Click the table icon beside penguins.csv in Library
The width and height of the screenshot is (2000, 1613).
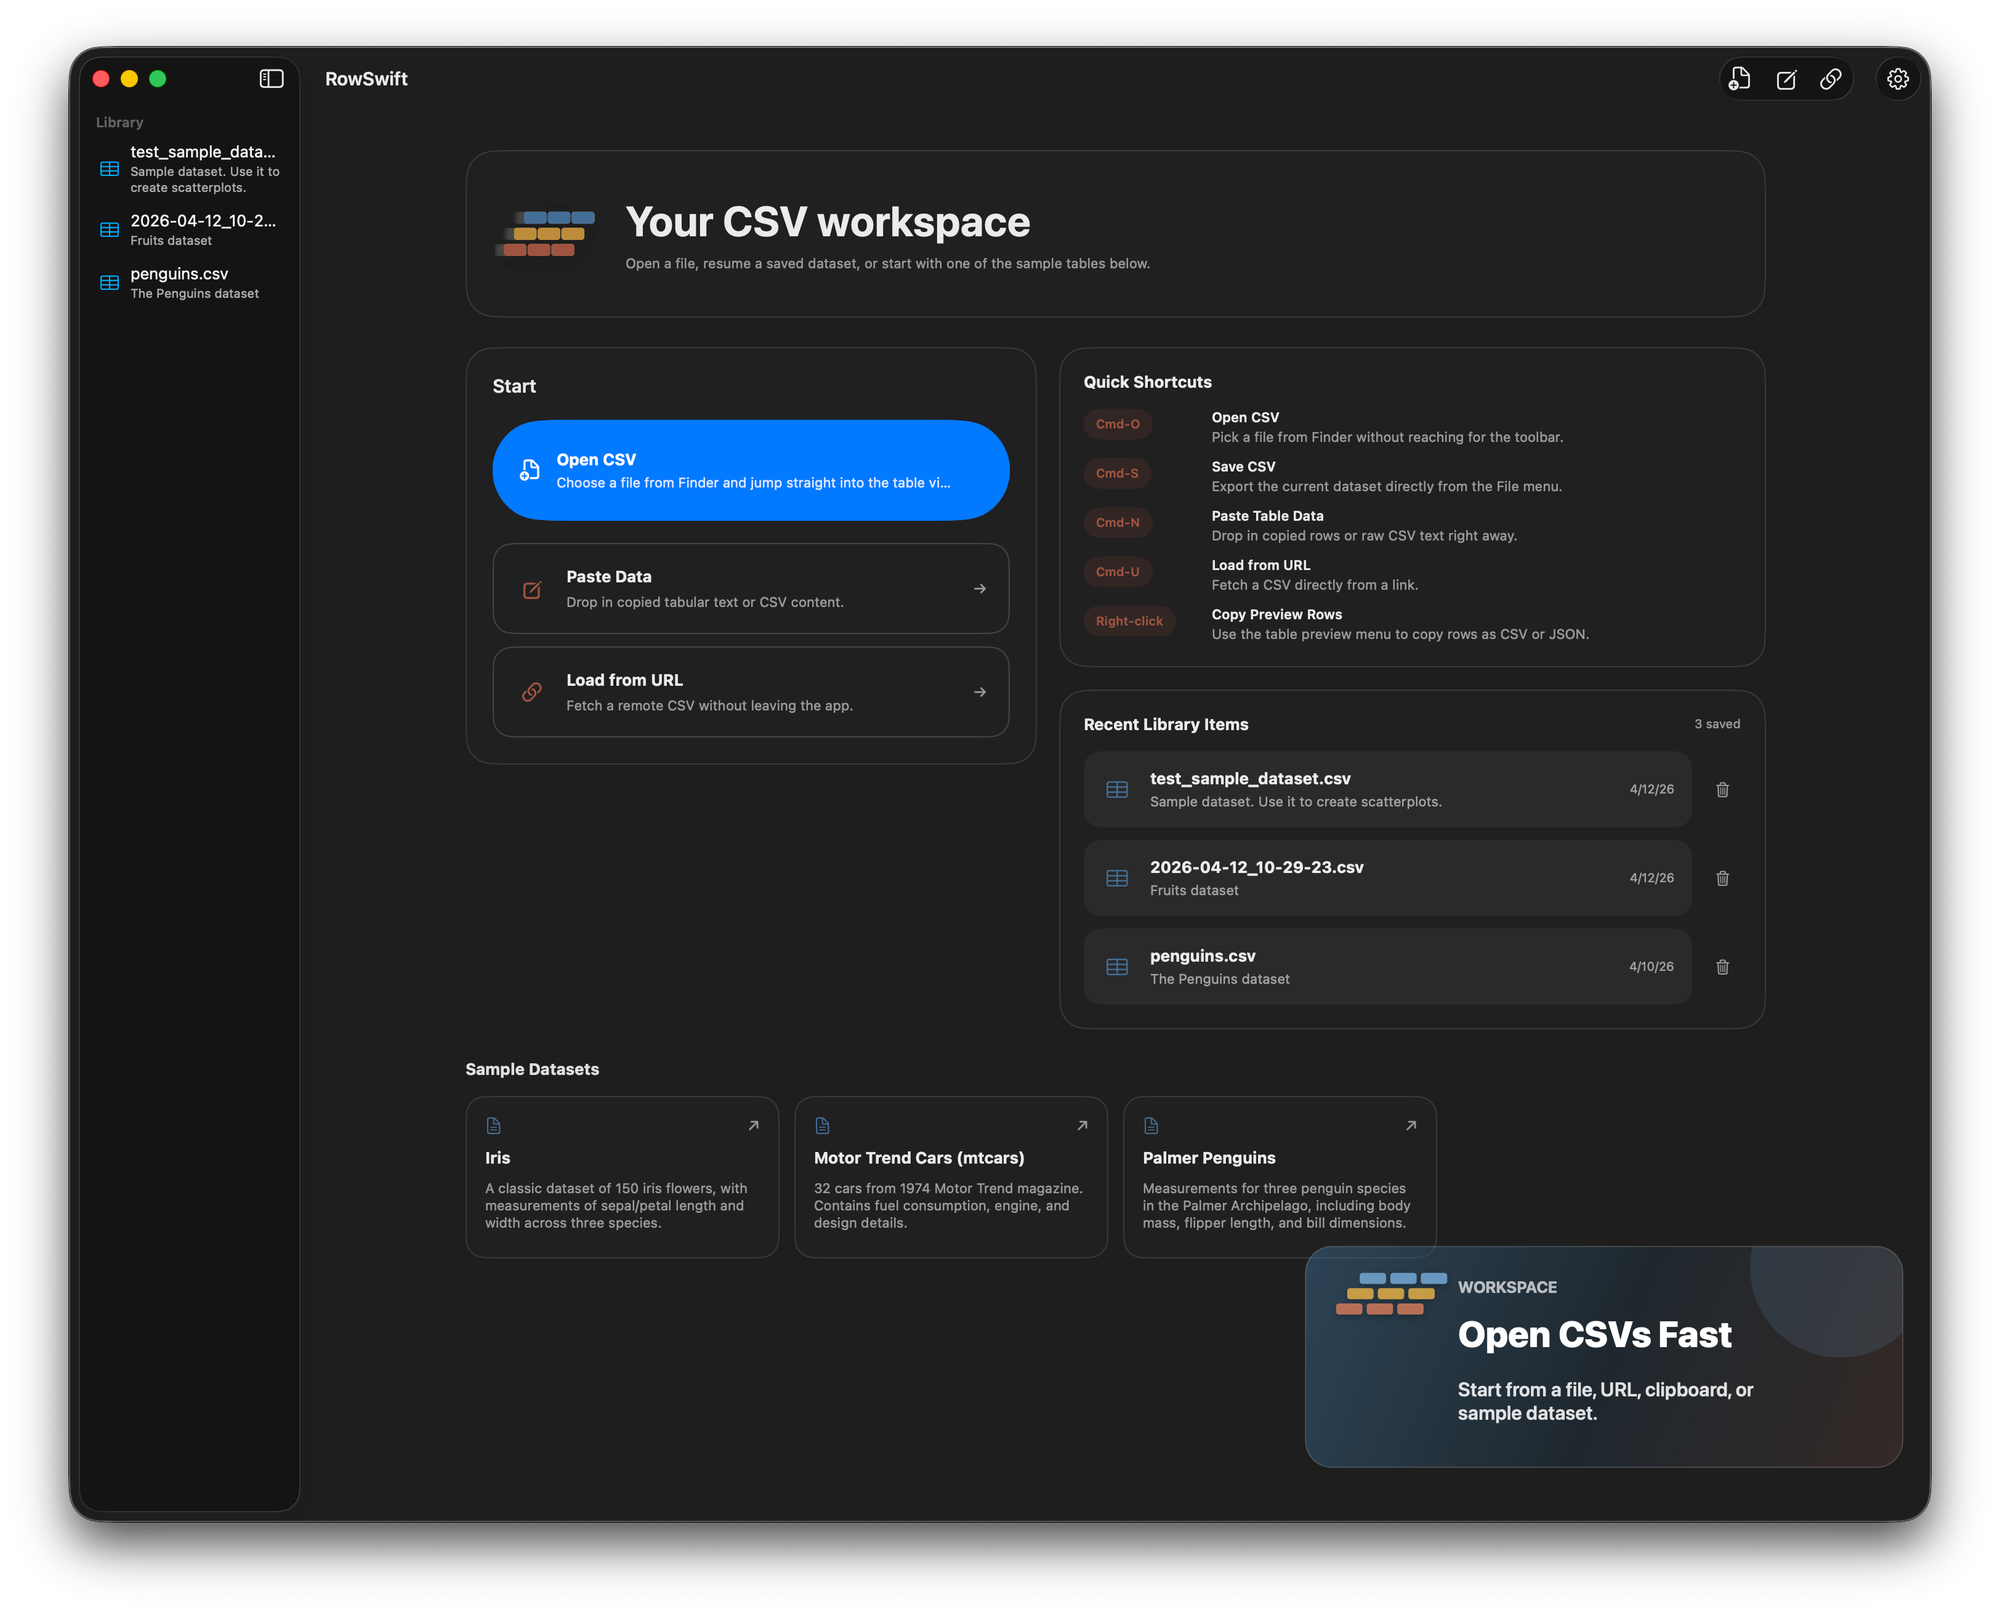click(108, 283)
